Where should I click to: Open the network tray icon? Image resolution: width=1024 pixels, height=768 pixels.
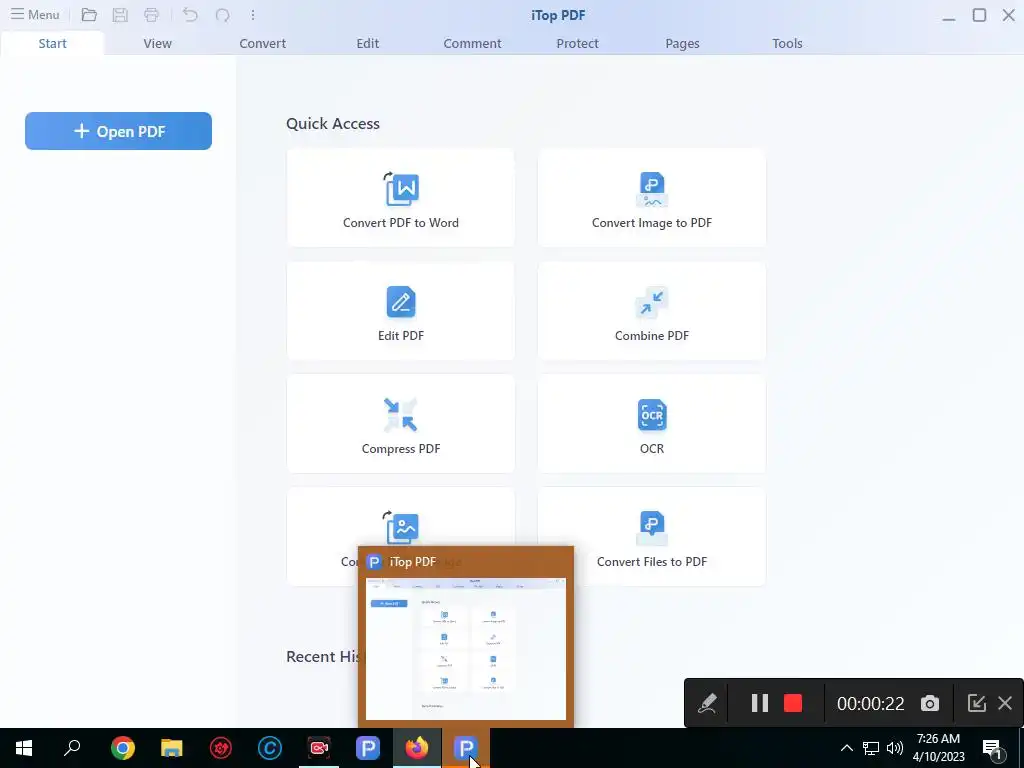click(871, 748)
